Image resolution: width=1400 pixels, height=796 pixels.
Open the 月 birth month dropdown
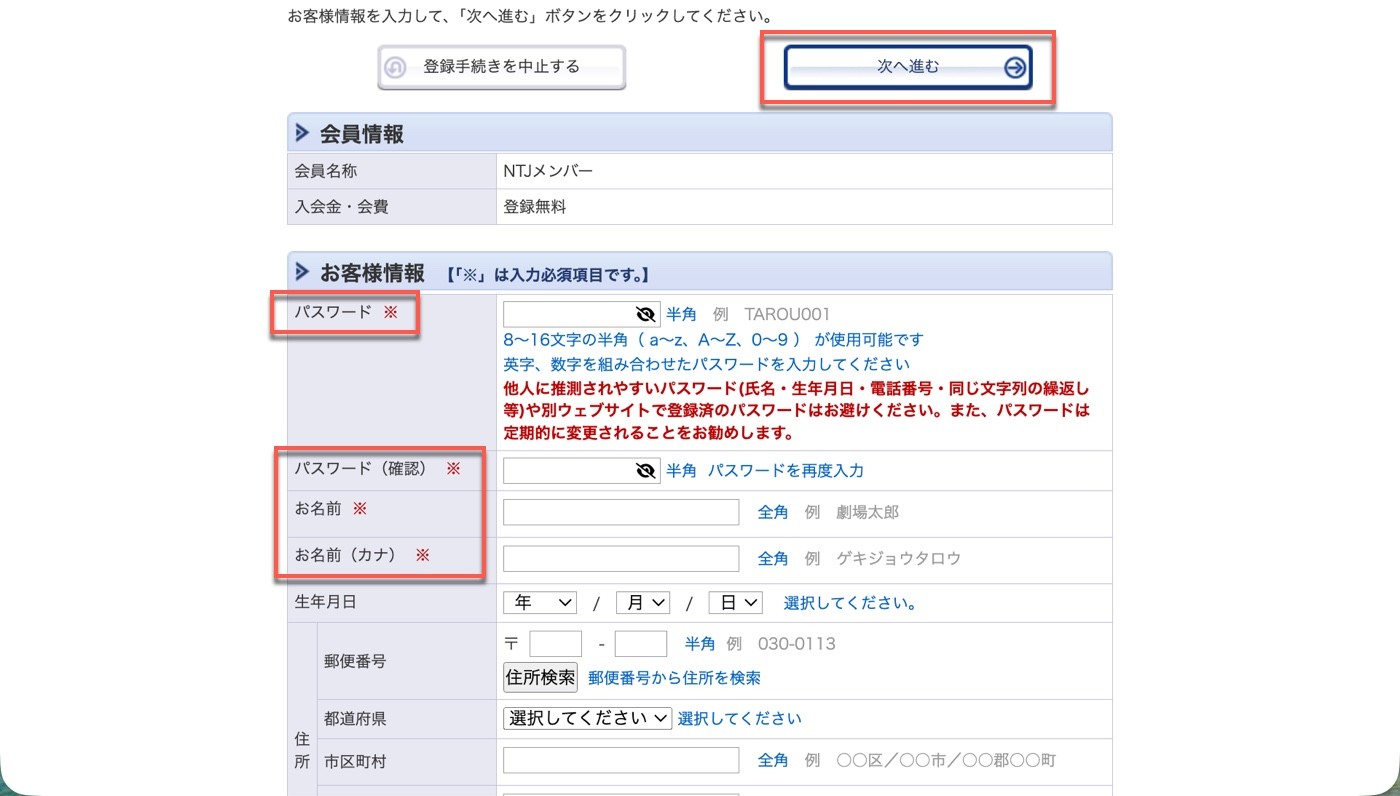point(643,603)
